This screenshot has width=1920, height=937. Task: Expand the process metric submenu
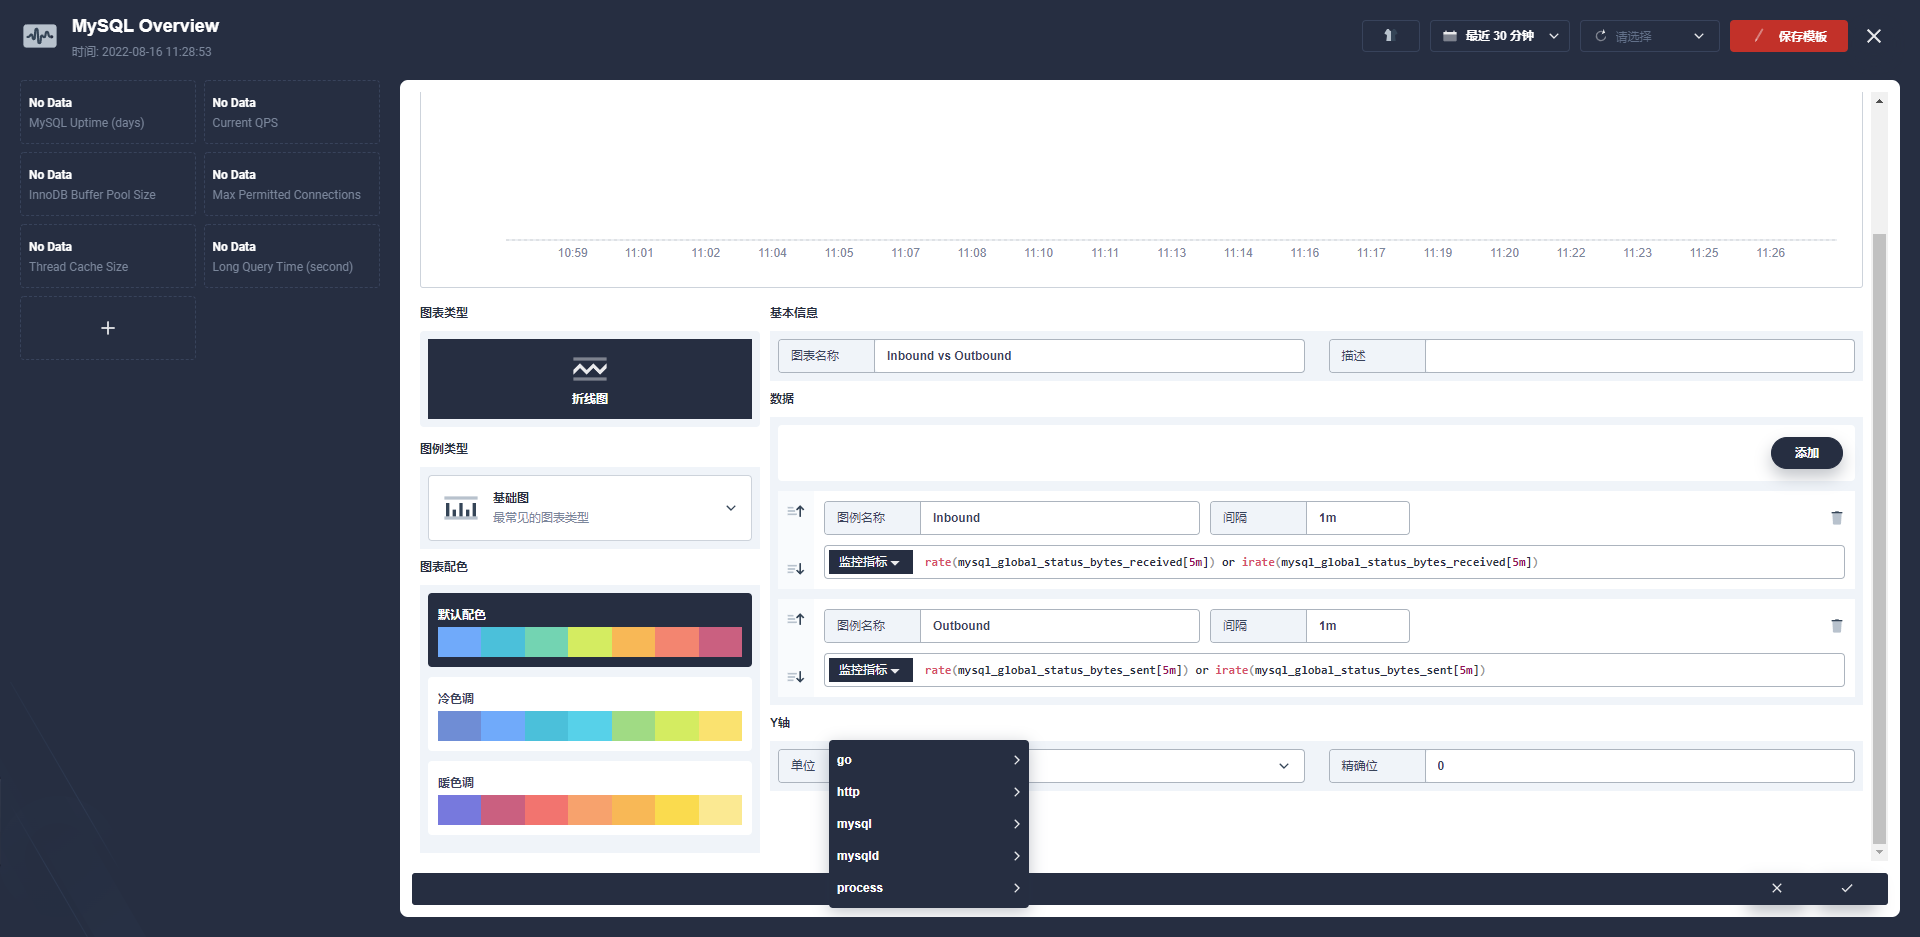tap(929, 888)
